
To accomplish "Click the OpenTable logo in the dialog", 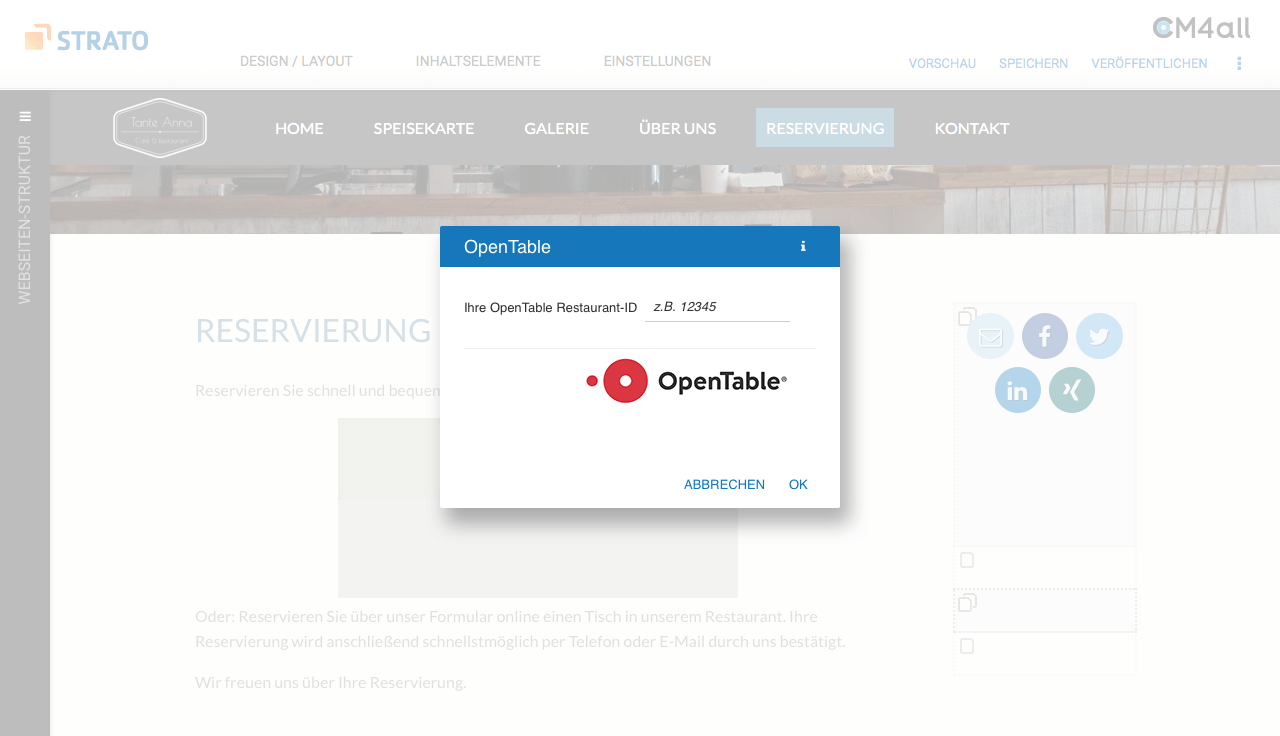I will click(686, 381).
